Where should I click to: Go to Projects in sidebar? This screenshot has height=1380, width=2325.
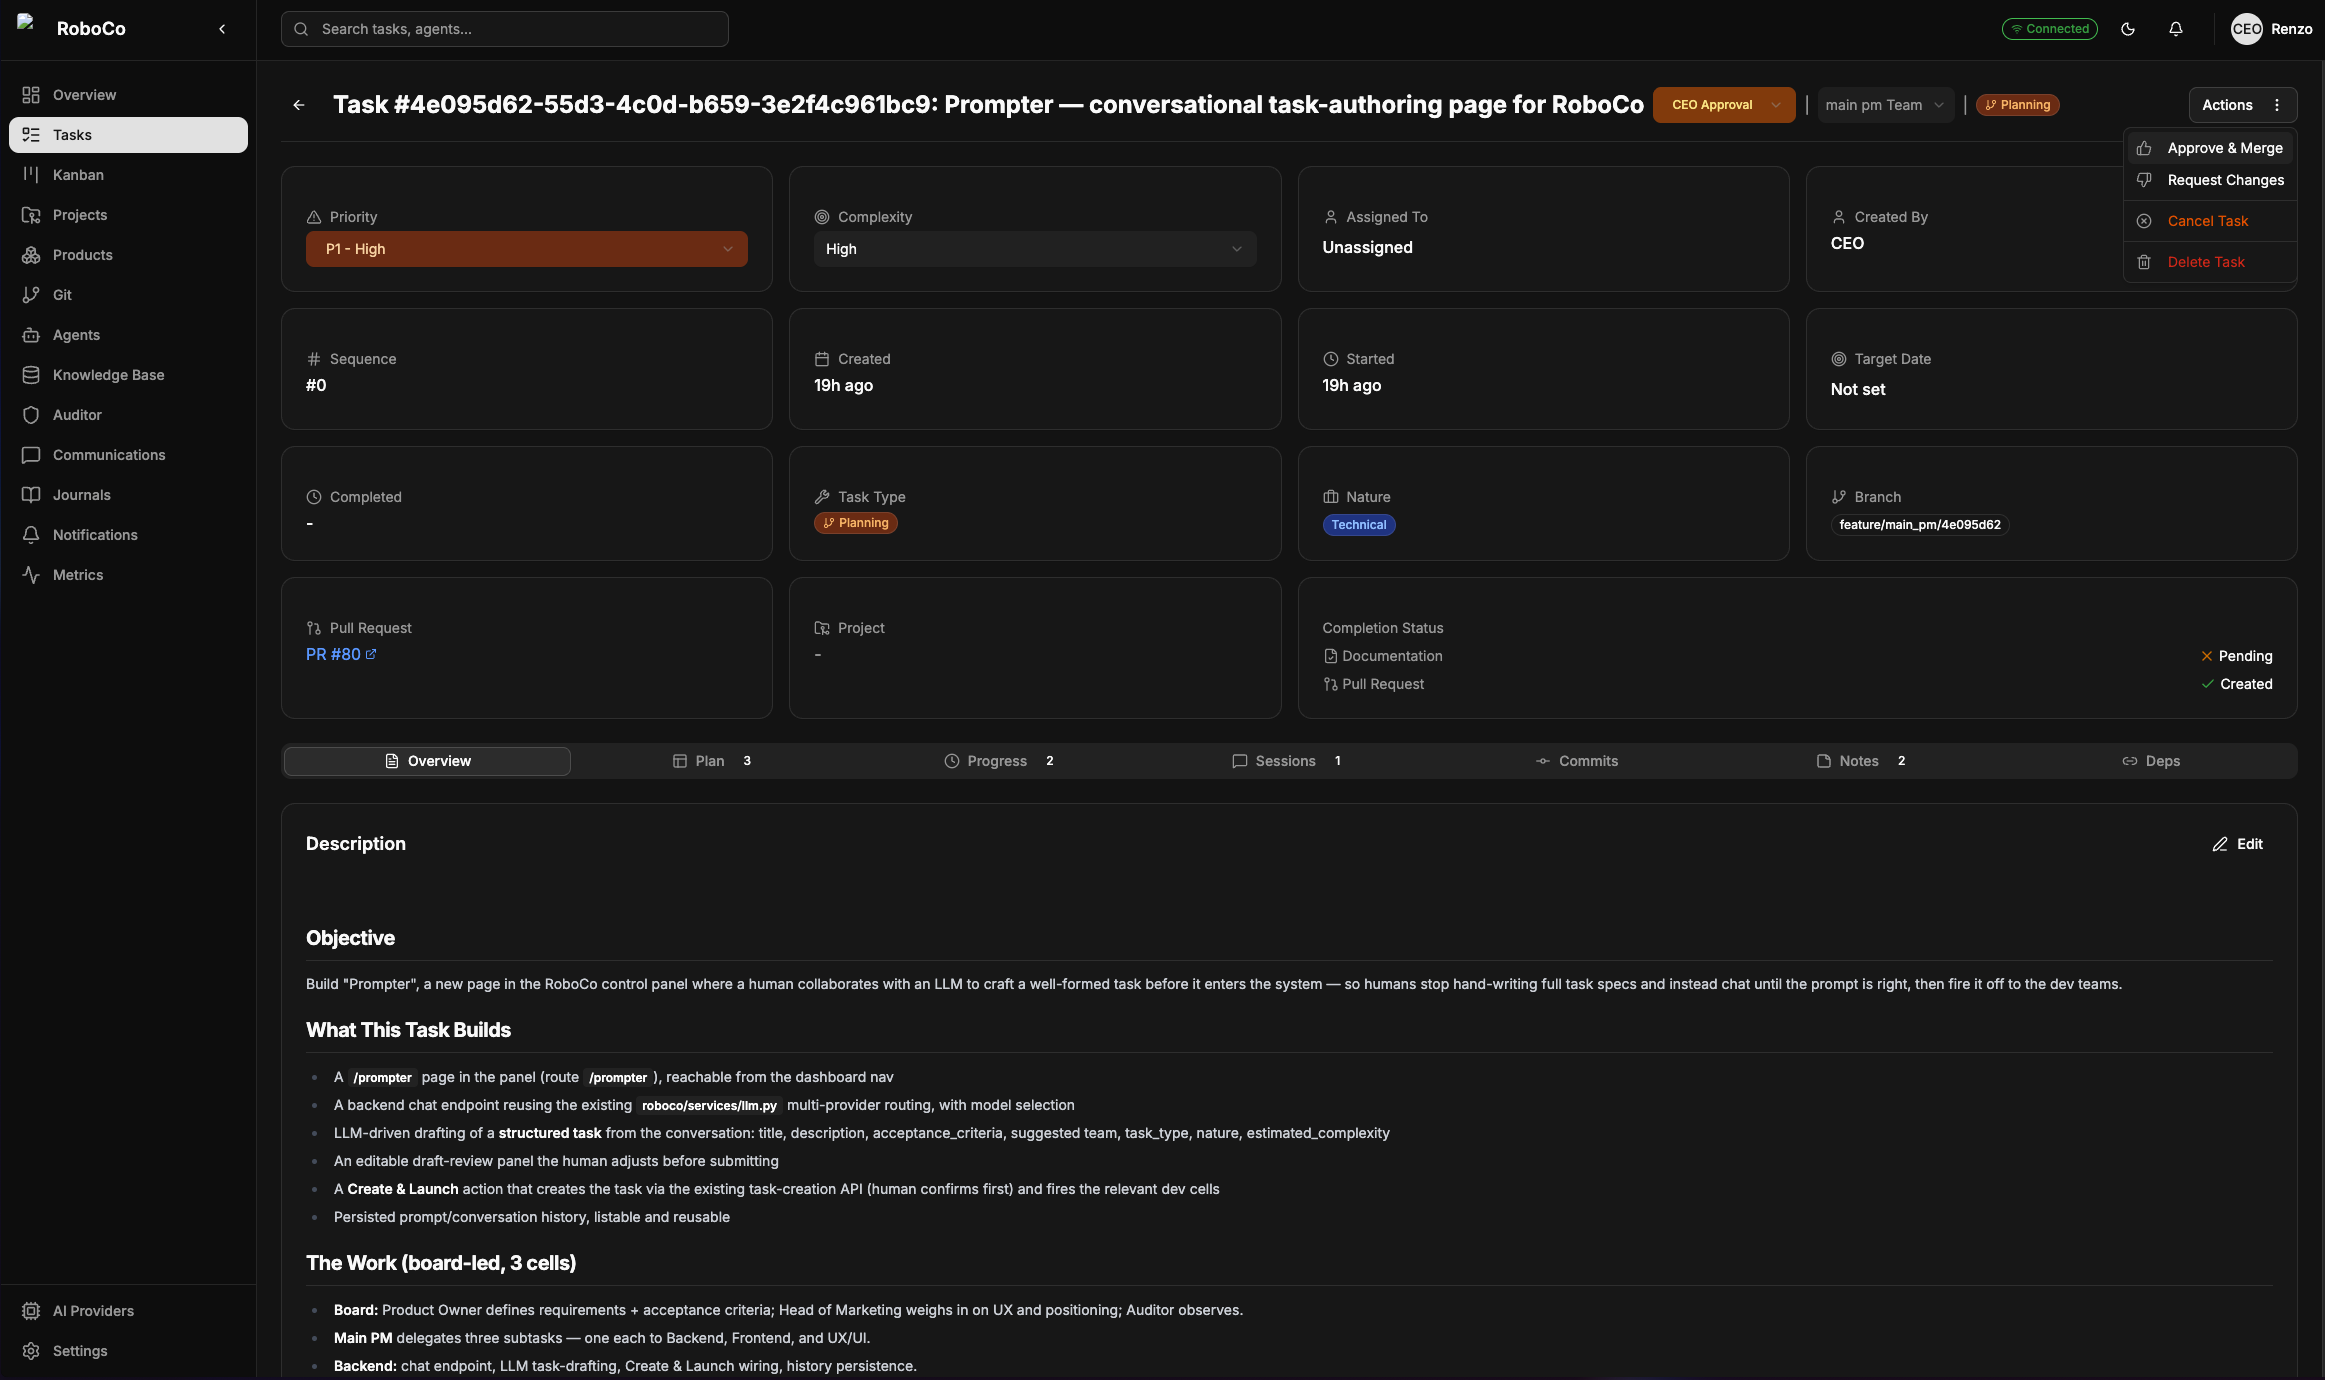coord(128,215)
